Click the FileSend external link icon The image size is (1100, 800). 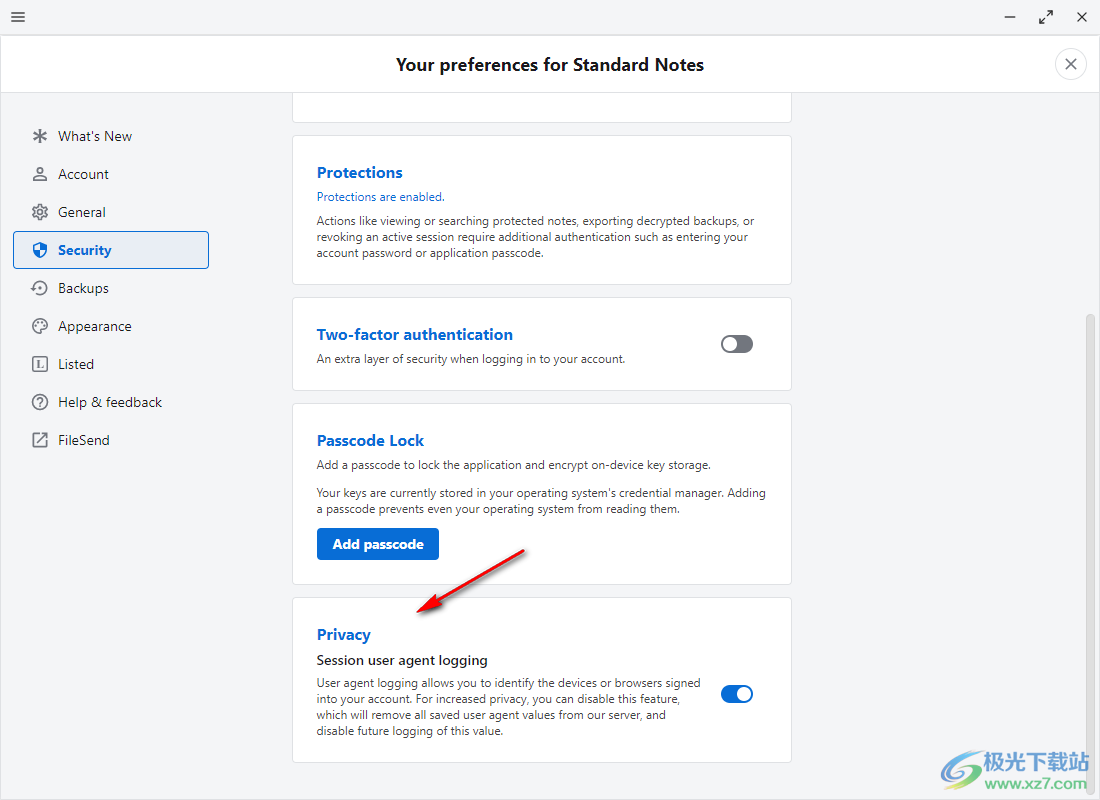coord(40,440)
